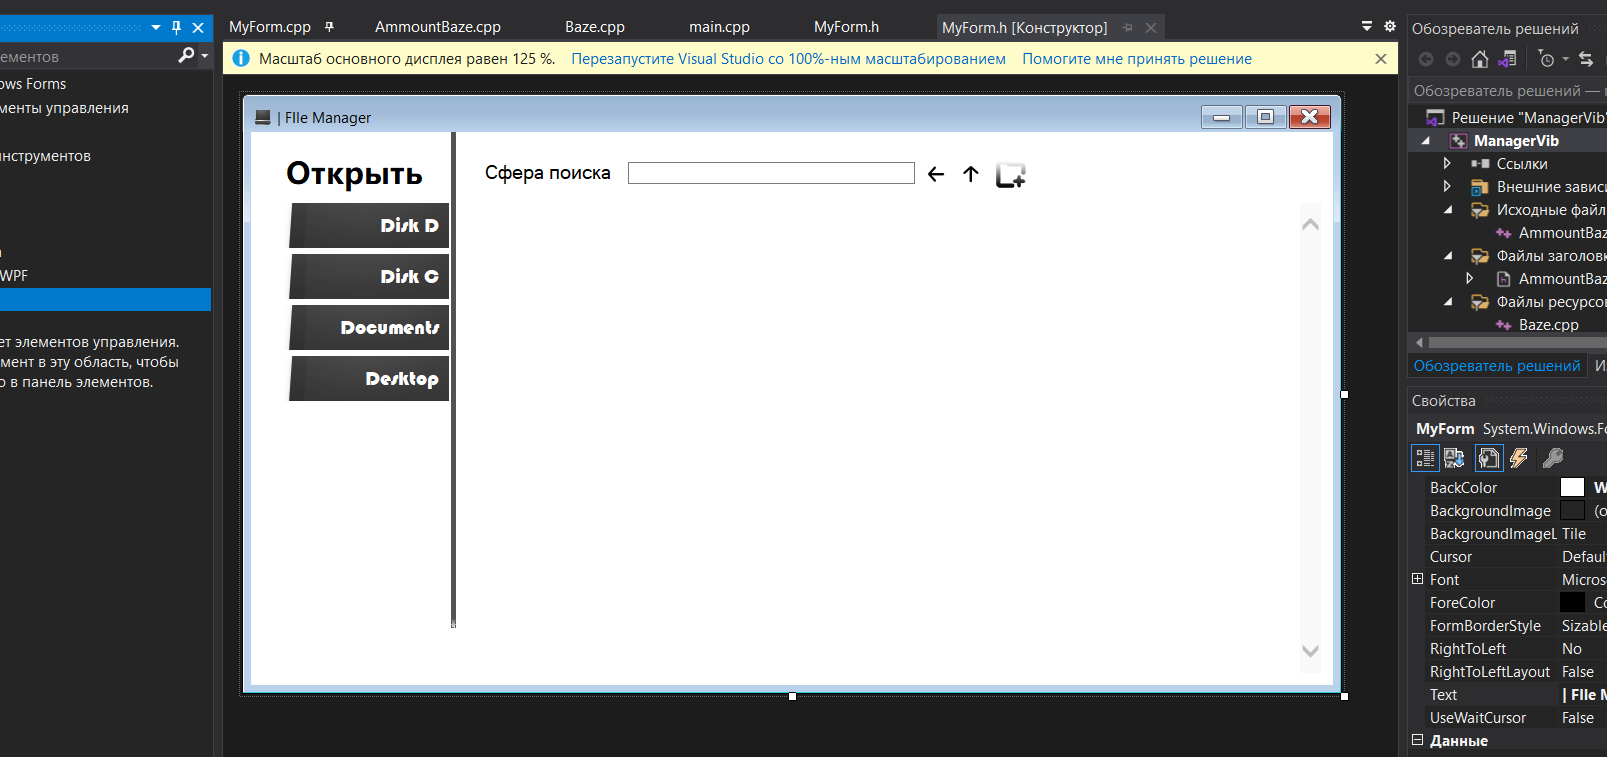Click 'Помогите мне принять решение' link

point(1137,59)
